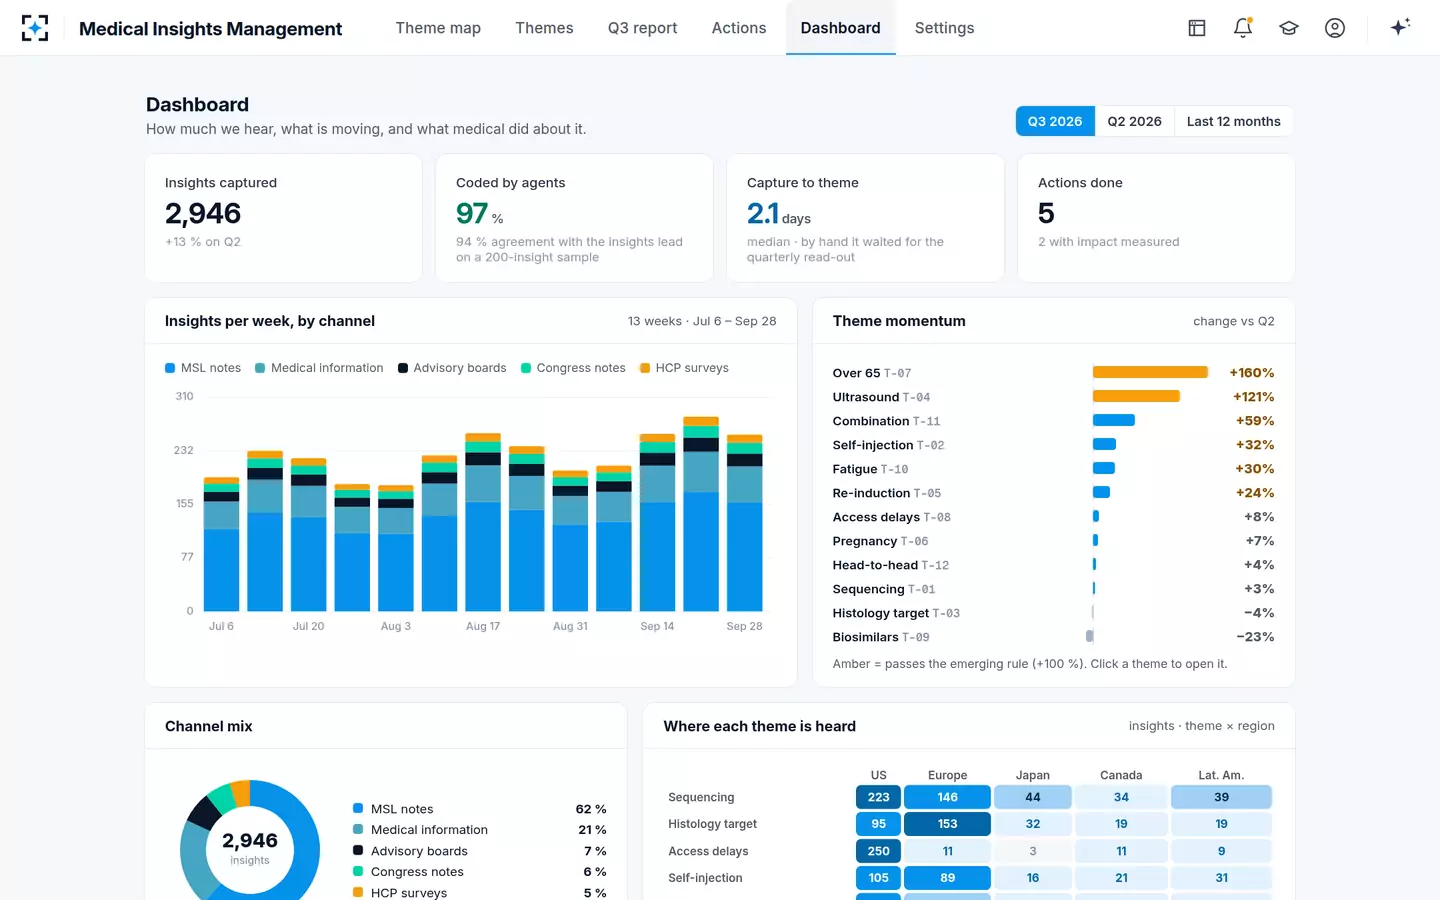Click the MSL notes 62 % row
1440x900 pixels.
(x=479, y=809)
